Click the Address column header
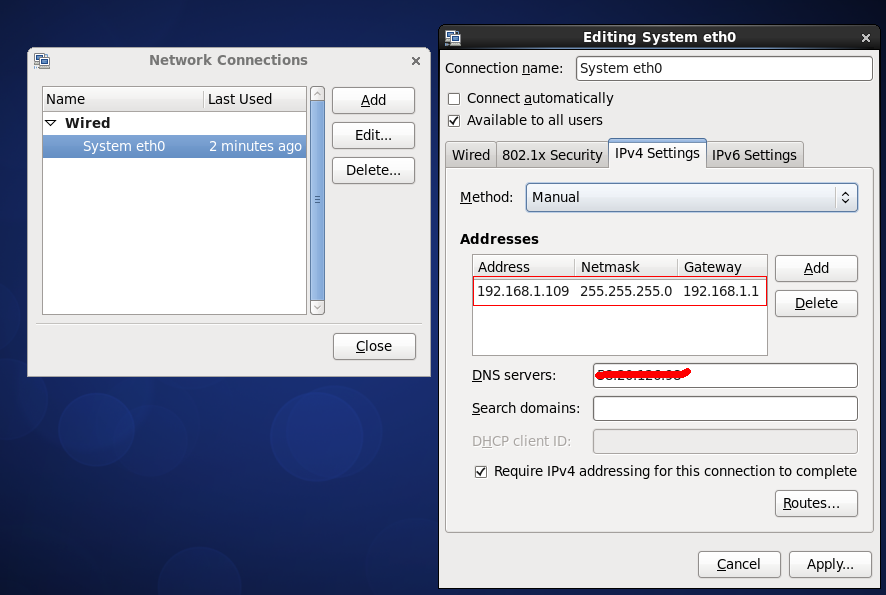 click(x=524, y=267)
